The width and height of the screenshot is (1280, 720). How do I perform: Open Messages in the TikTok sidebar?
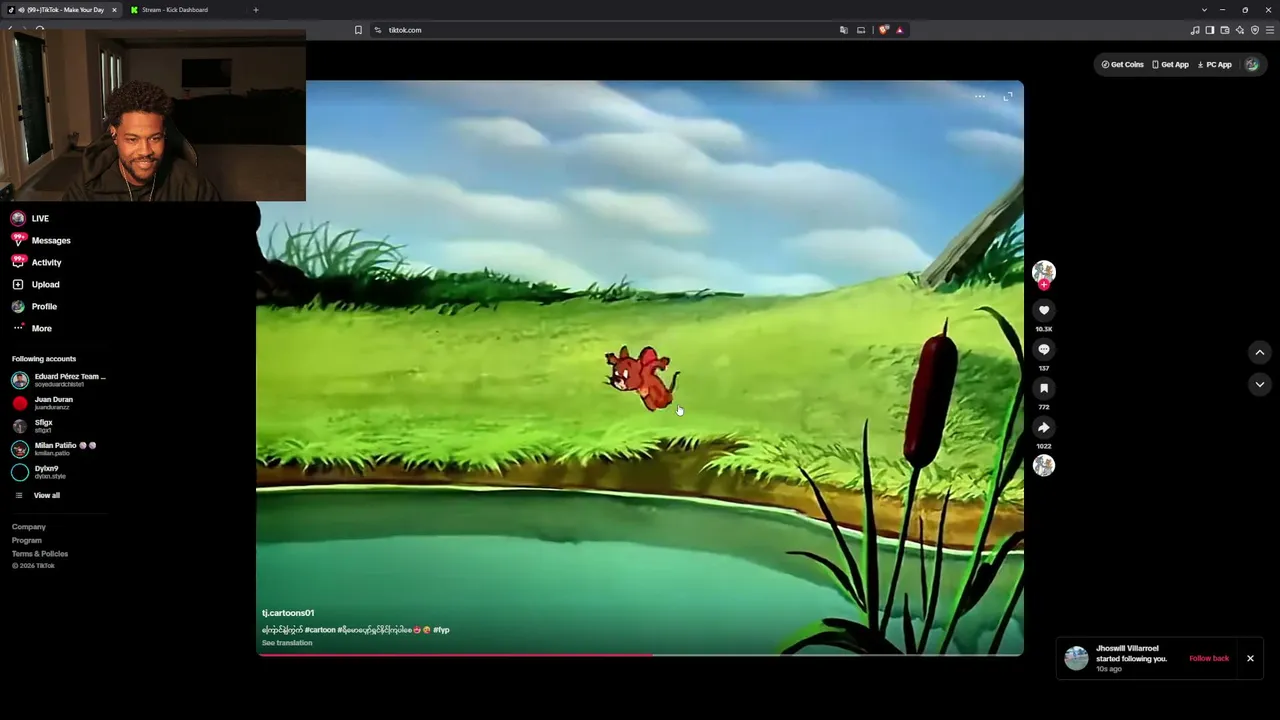(41, 240)
